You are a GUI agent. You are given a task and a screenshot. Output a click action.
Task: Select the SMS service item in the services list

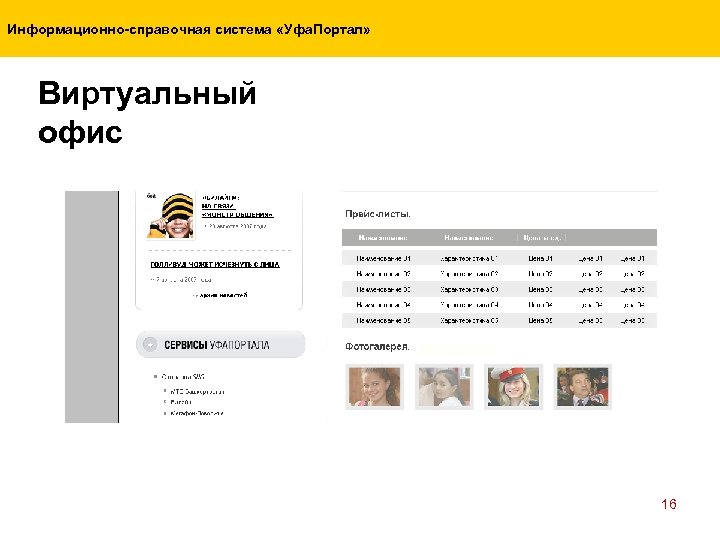click(x=183, y=377)
